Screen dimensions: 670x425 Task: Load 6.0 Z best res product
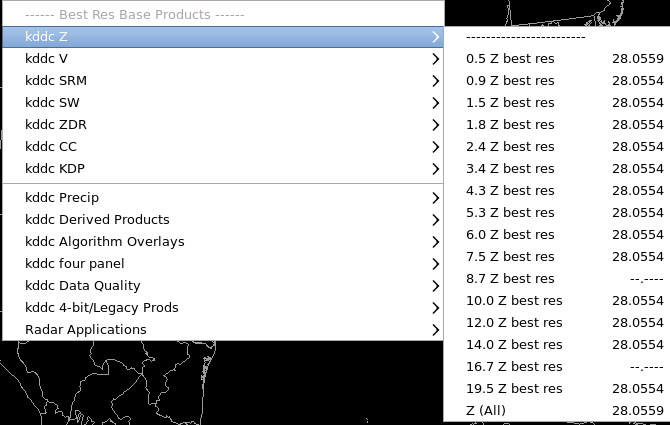(557, 234)
